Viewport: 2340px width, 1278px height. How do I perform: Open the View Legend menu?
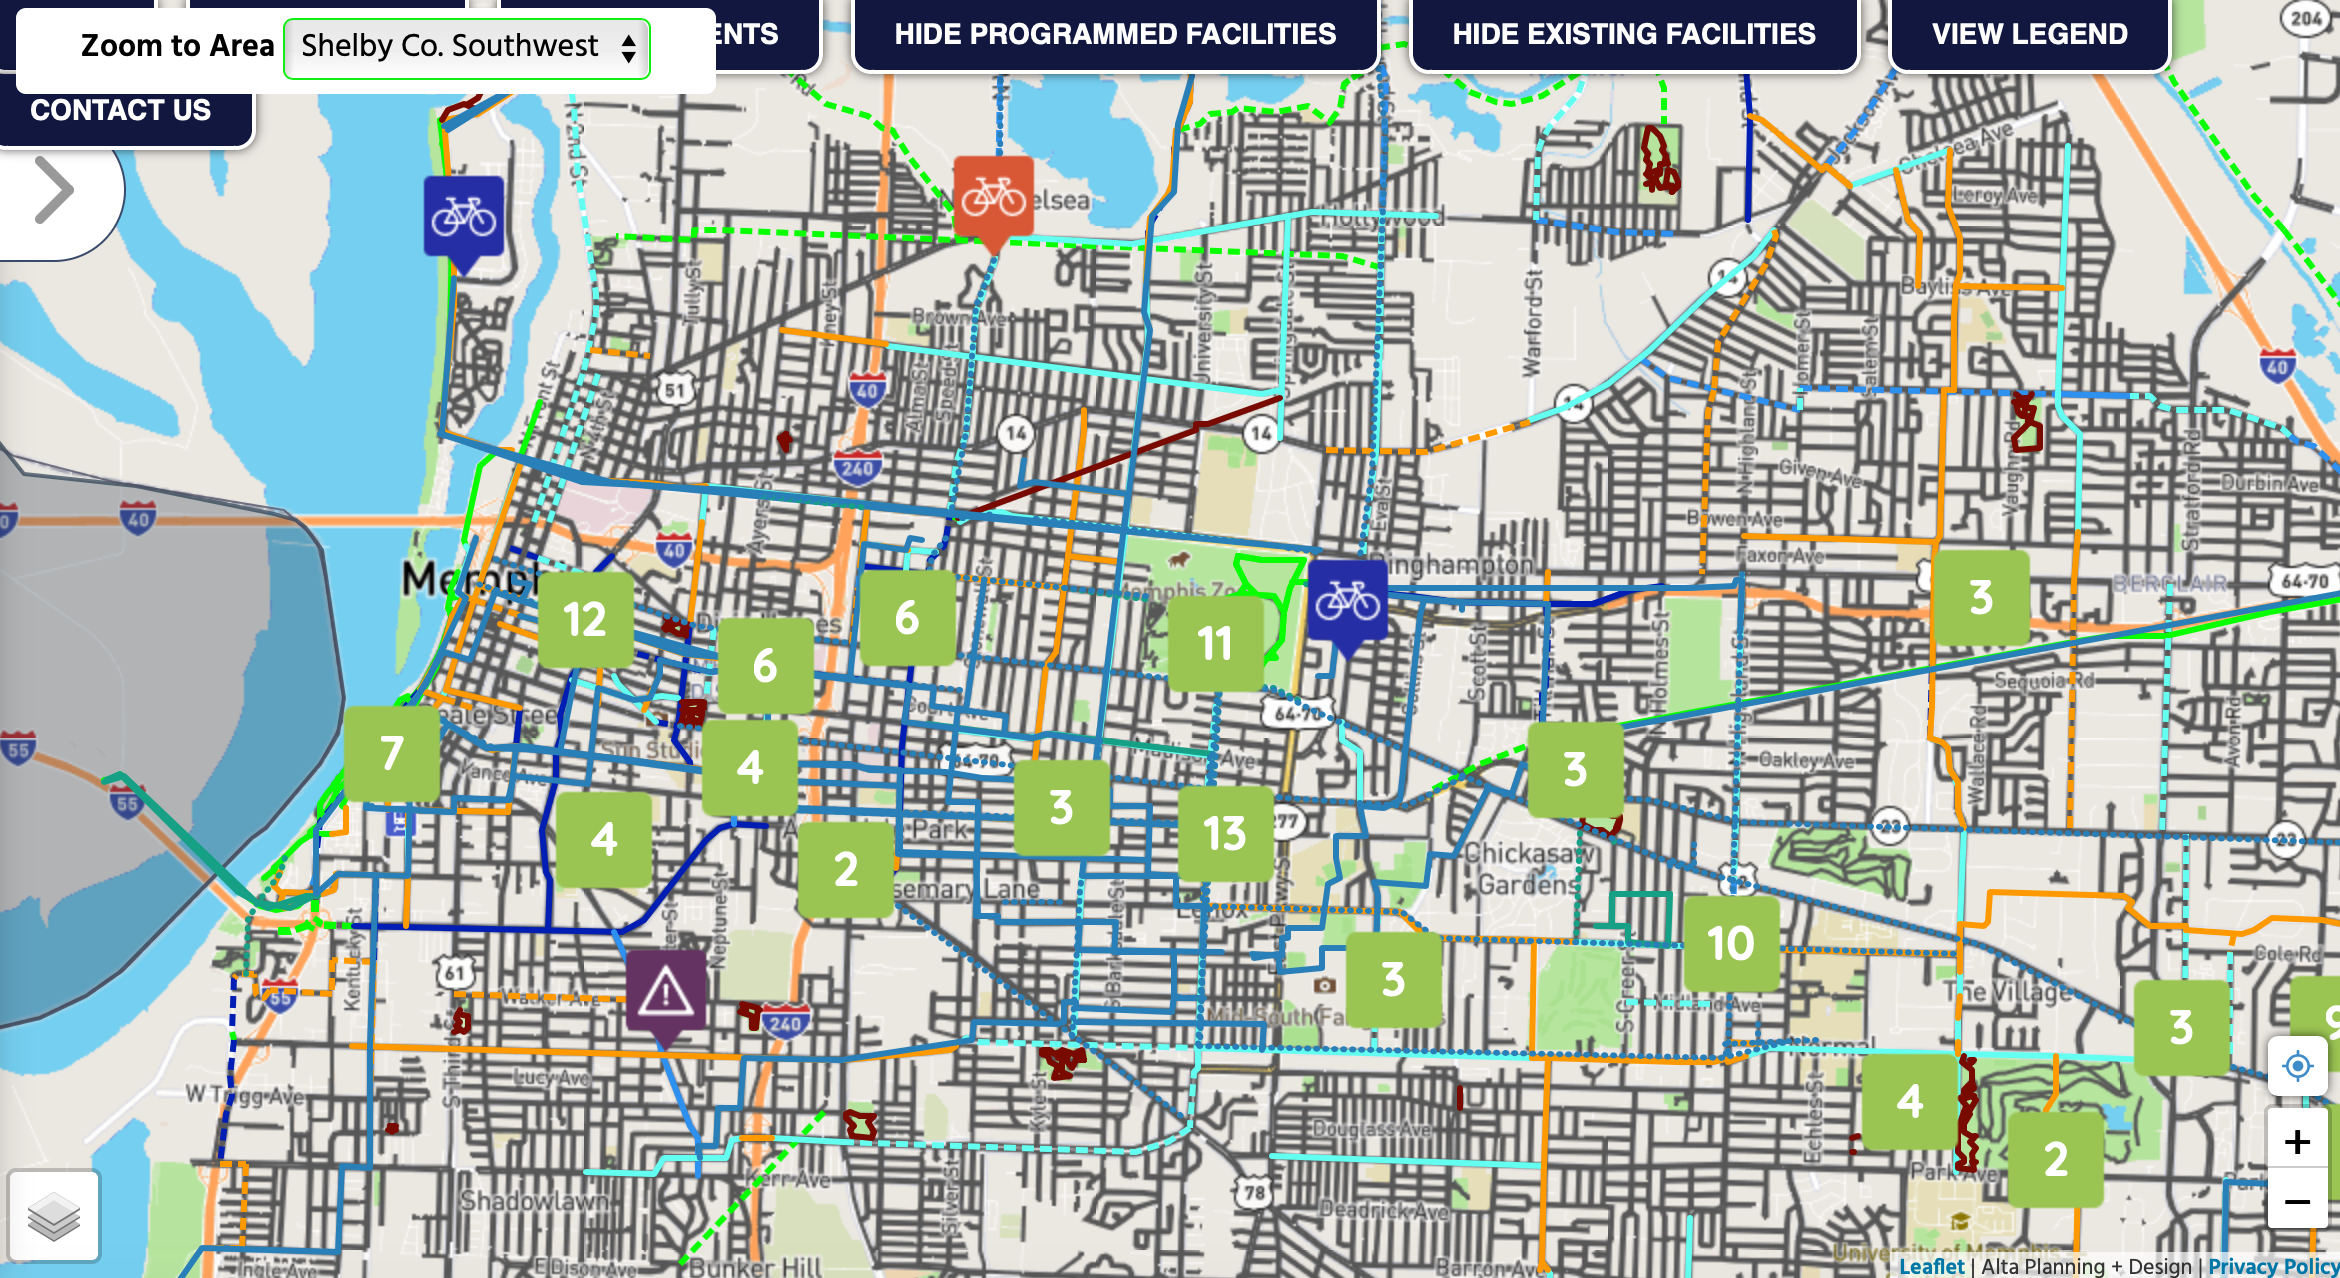(2029, 34)
